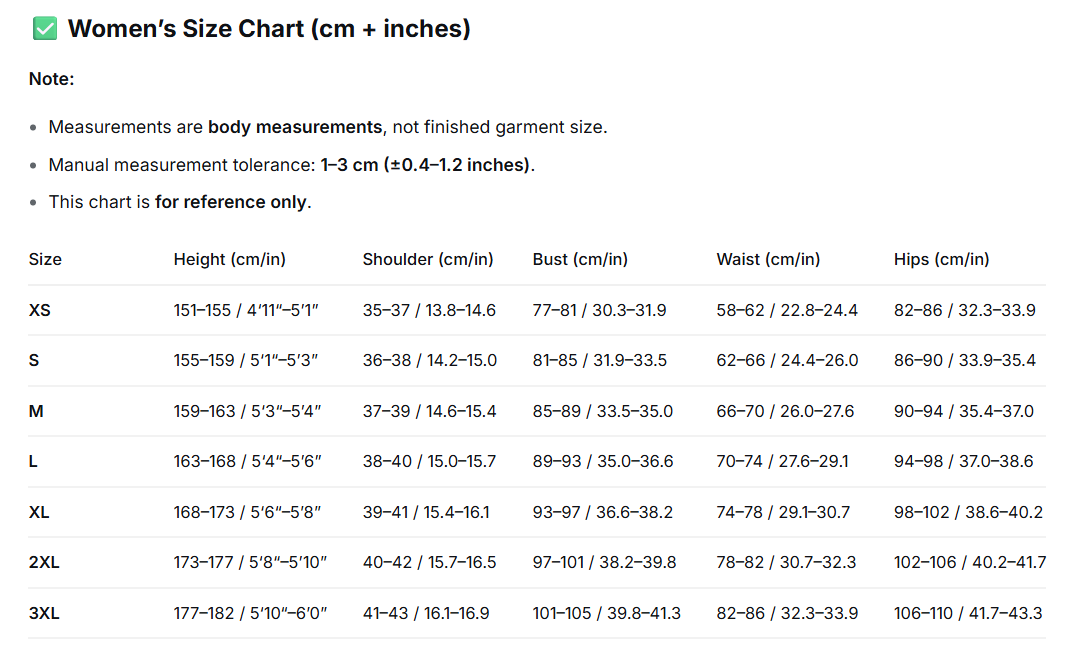Viewport: 1080px width, 665px height.
Task: Select the '1–3 cm' tolerance text
Action: pyautogui.click(x=349, y=165)
